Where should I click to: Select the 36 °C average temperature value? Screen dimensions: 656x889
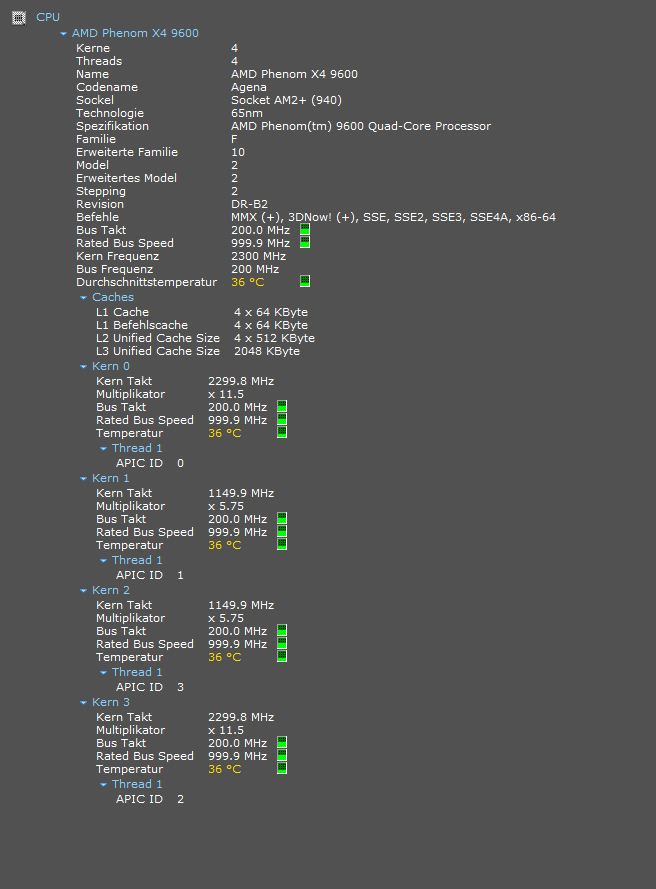pyautogui.click(x=248, y=282)
